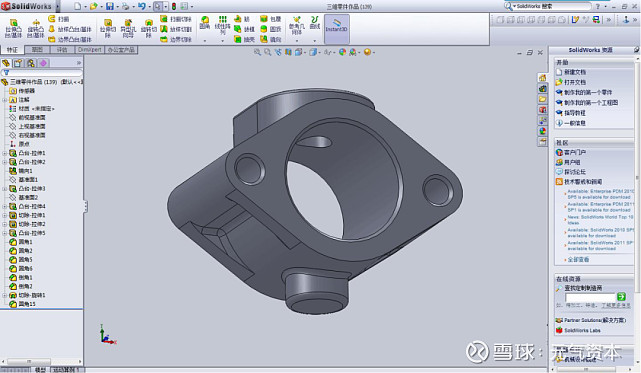Select the Boundary Cut (边界切除) tool
This screenshot has height=373, width=641.
click(x=175, y=39)
